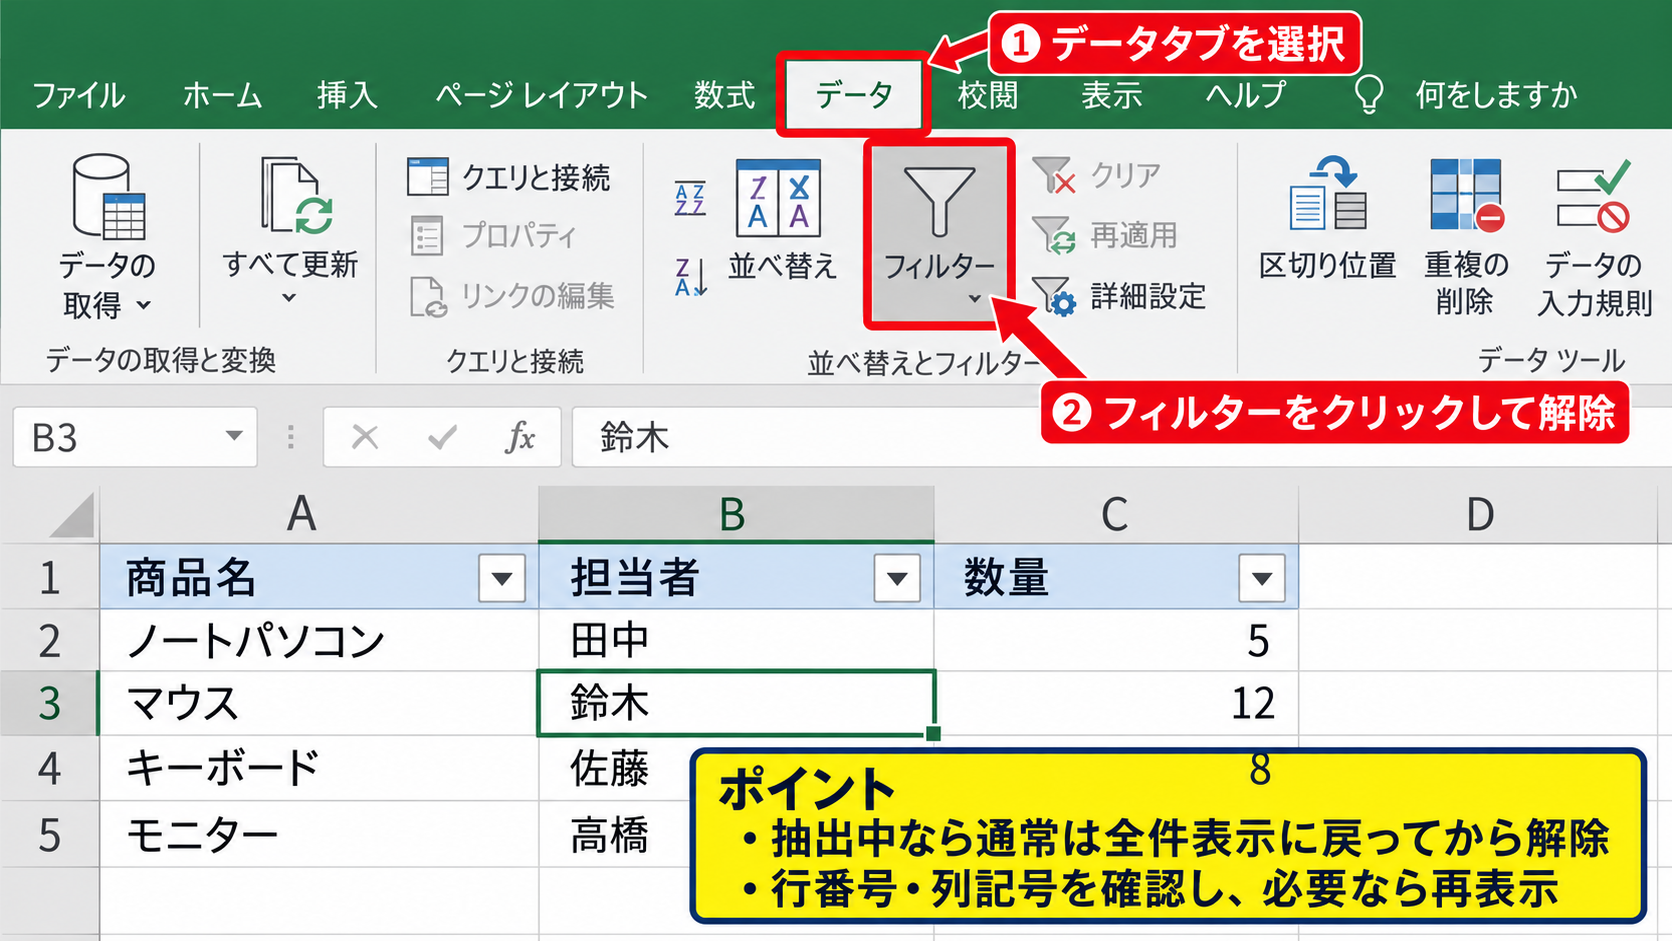This screenshot has width=1672, height=941.
Task: Click すべて更新 refresh all icon
Action: click(297, 195)
